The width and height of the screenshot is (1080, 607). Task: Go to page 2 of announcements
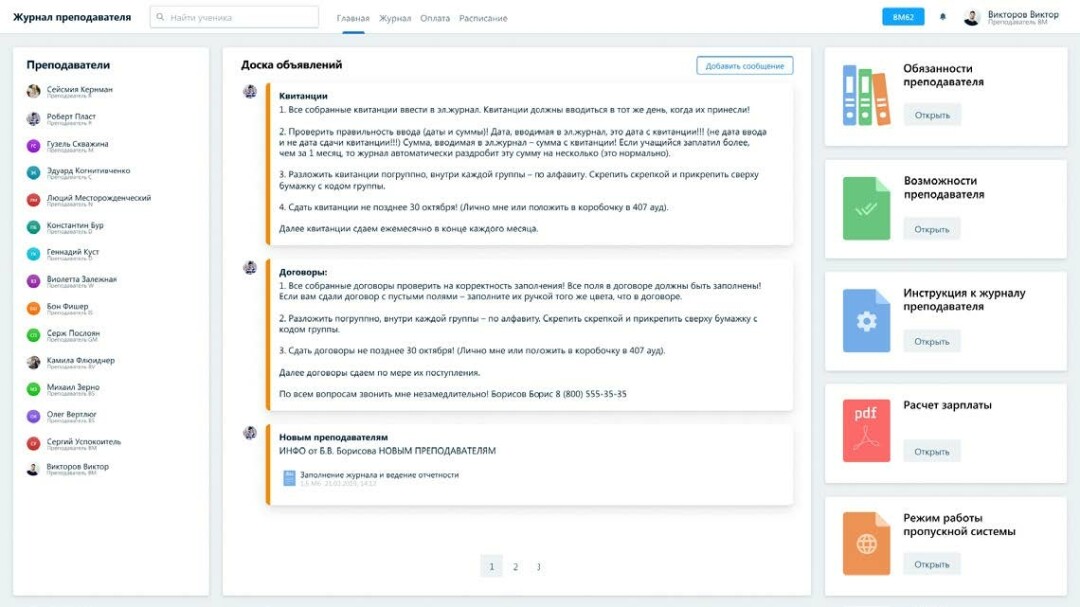pyautogui.click(x=515, y=567)
